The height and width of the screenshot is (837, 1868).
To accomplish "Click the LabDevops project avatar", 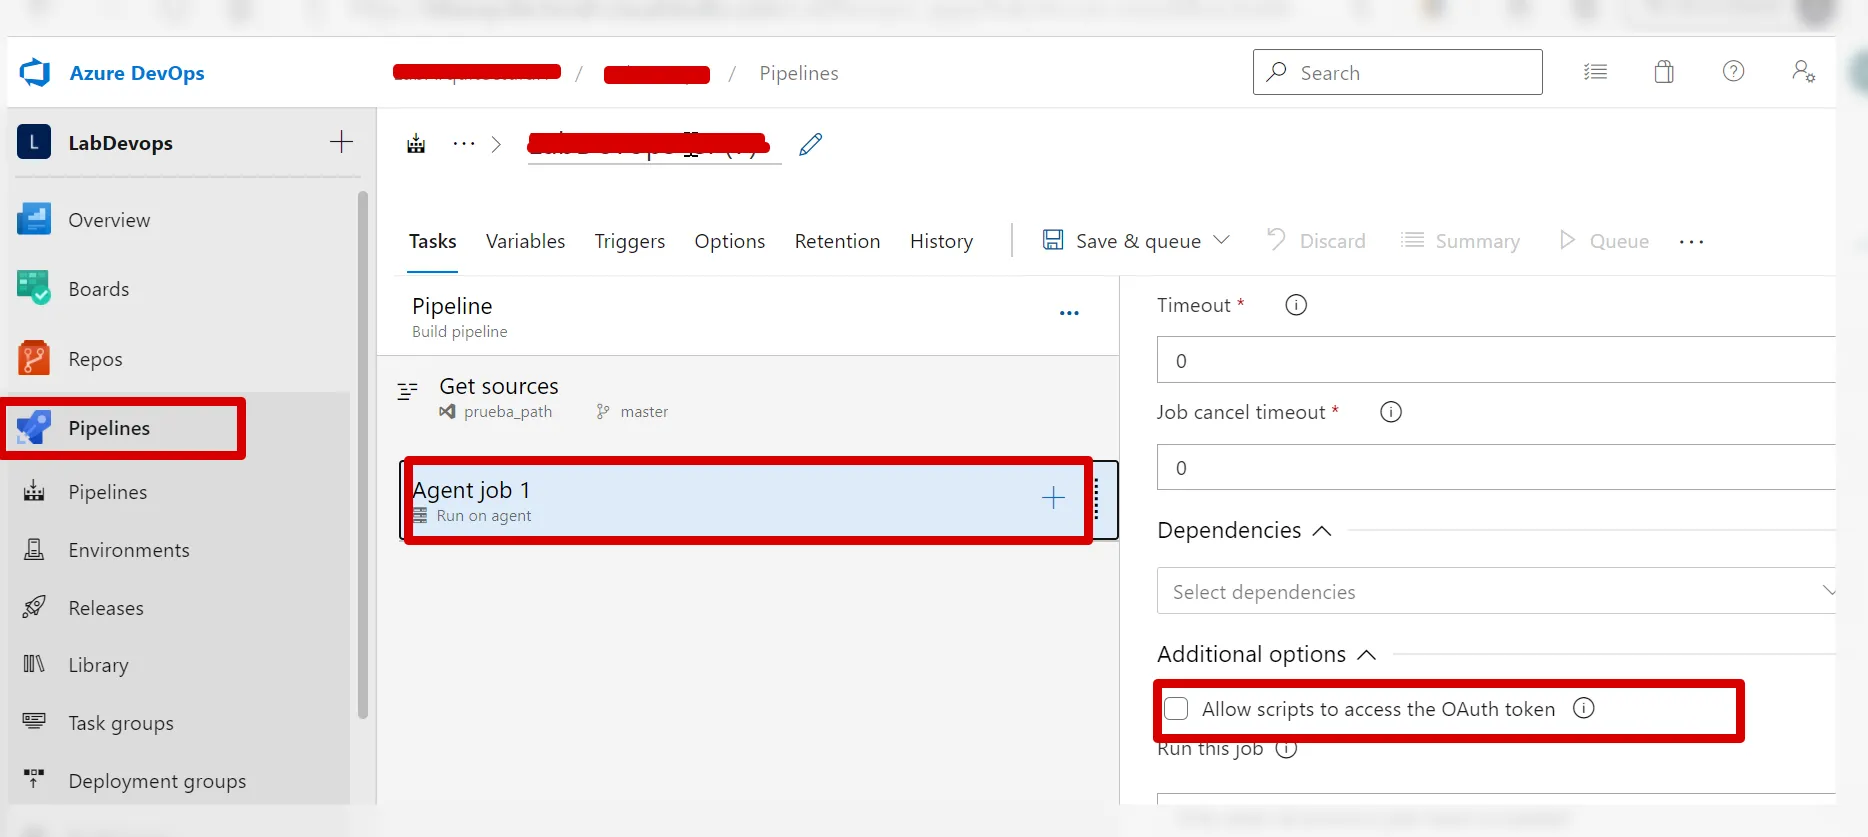I will pos(34,142).
